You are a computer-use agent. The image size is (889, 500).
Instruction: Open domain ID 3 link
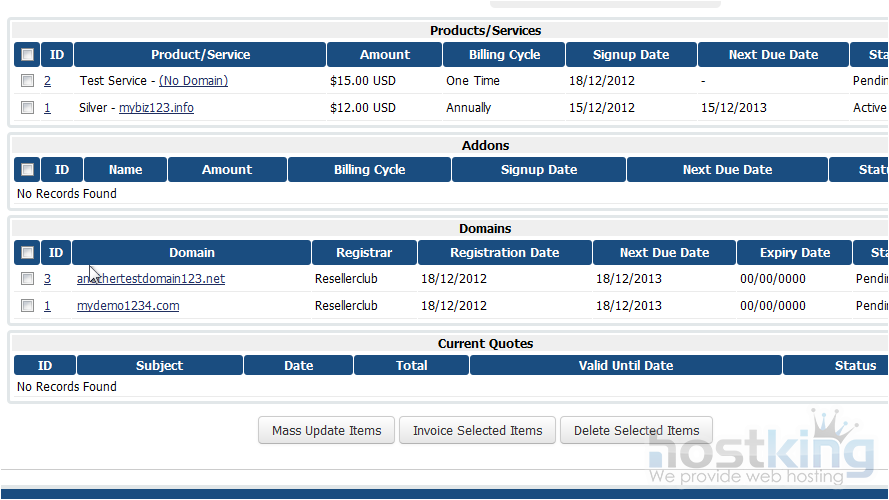pos(47,279)
